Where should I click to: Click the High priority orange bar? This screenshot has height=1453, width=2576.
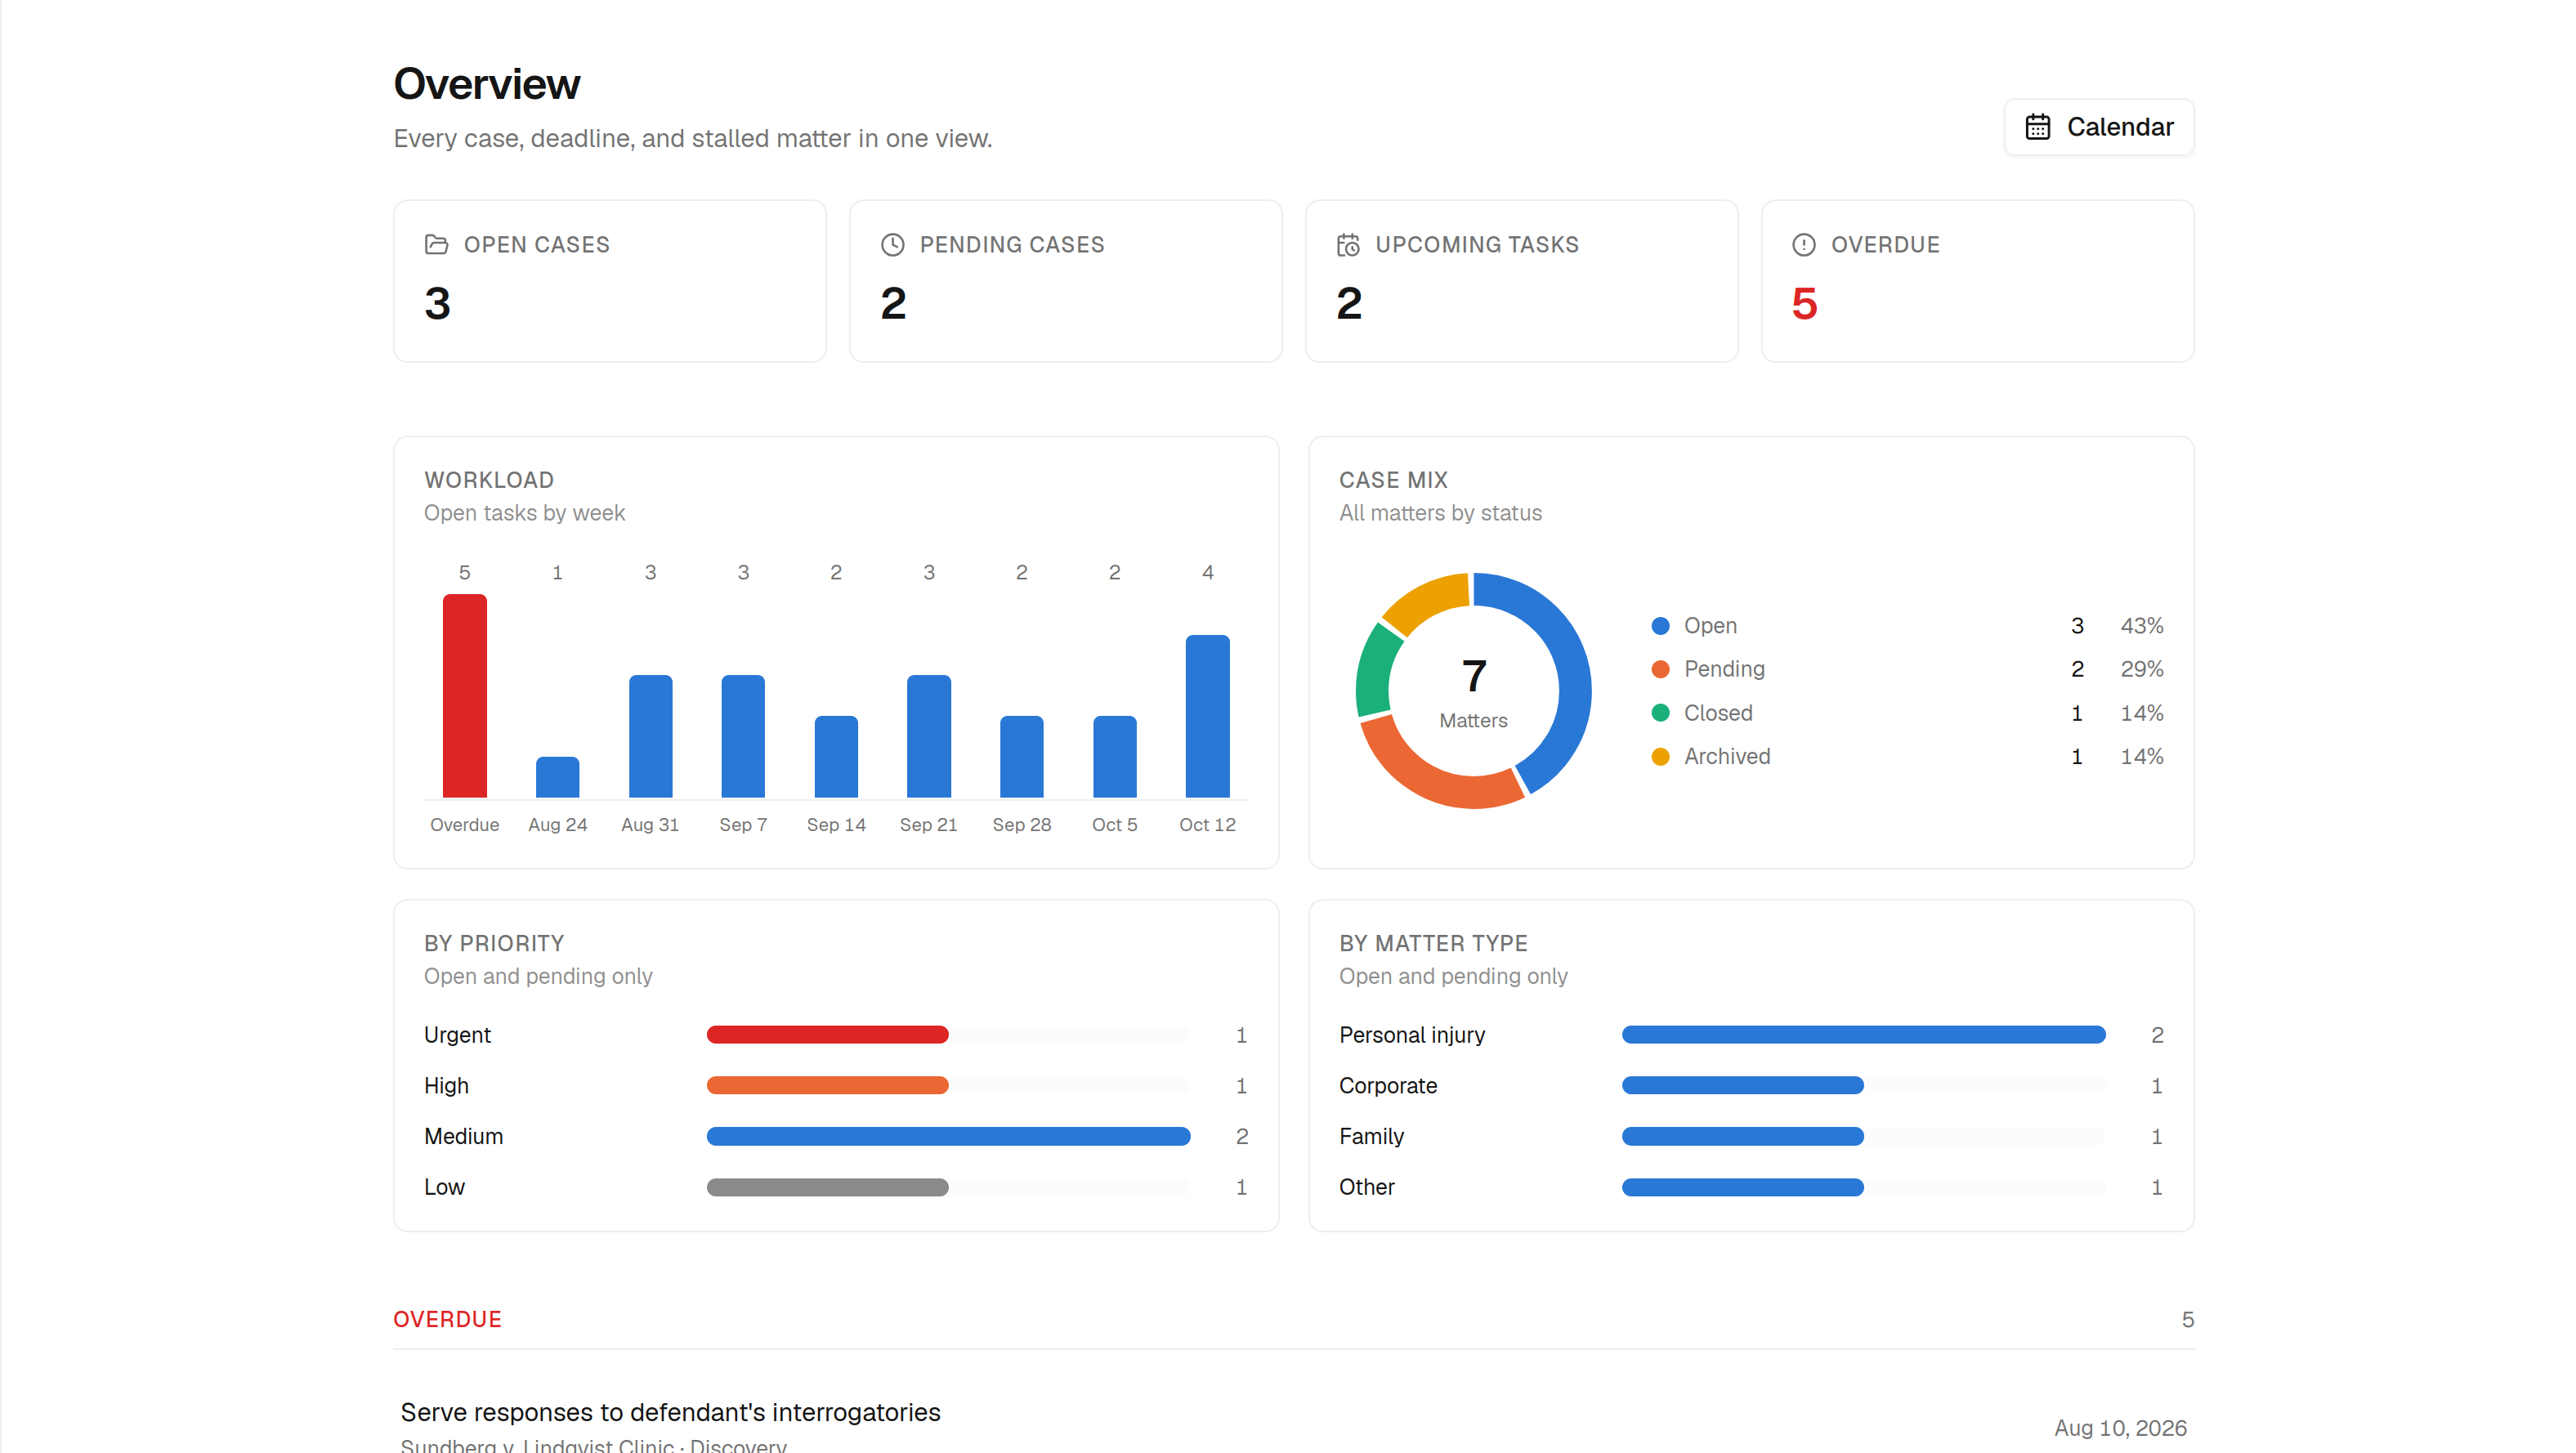pos(827,1085)
